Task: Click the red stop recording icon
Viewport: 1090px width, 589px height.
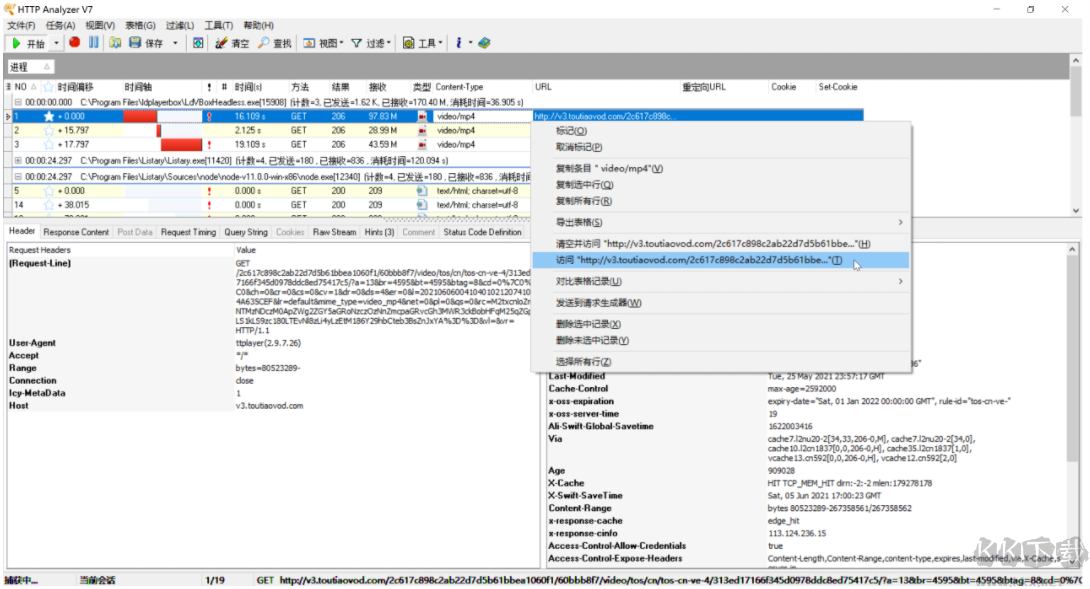Action: point(74,43)
